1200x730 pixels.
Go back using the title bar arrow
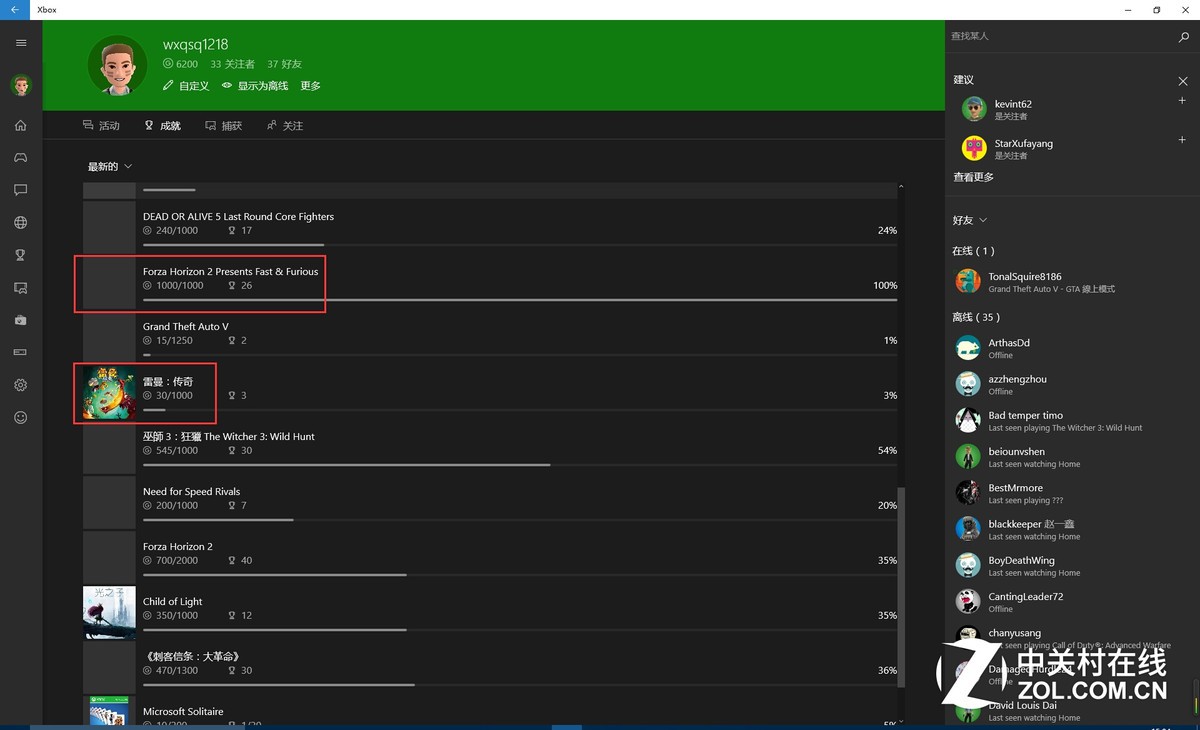coord(14,10)
